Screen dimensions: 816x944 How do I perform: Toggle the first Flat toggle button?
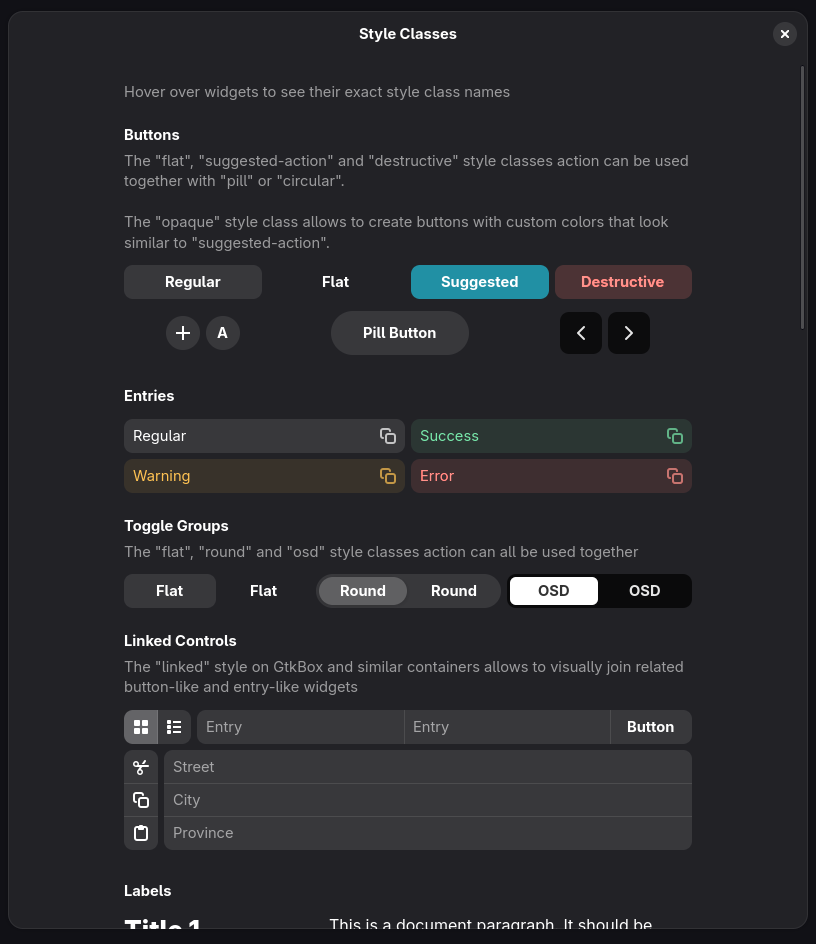170,591
